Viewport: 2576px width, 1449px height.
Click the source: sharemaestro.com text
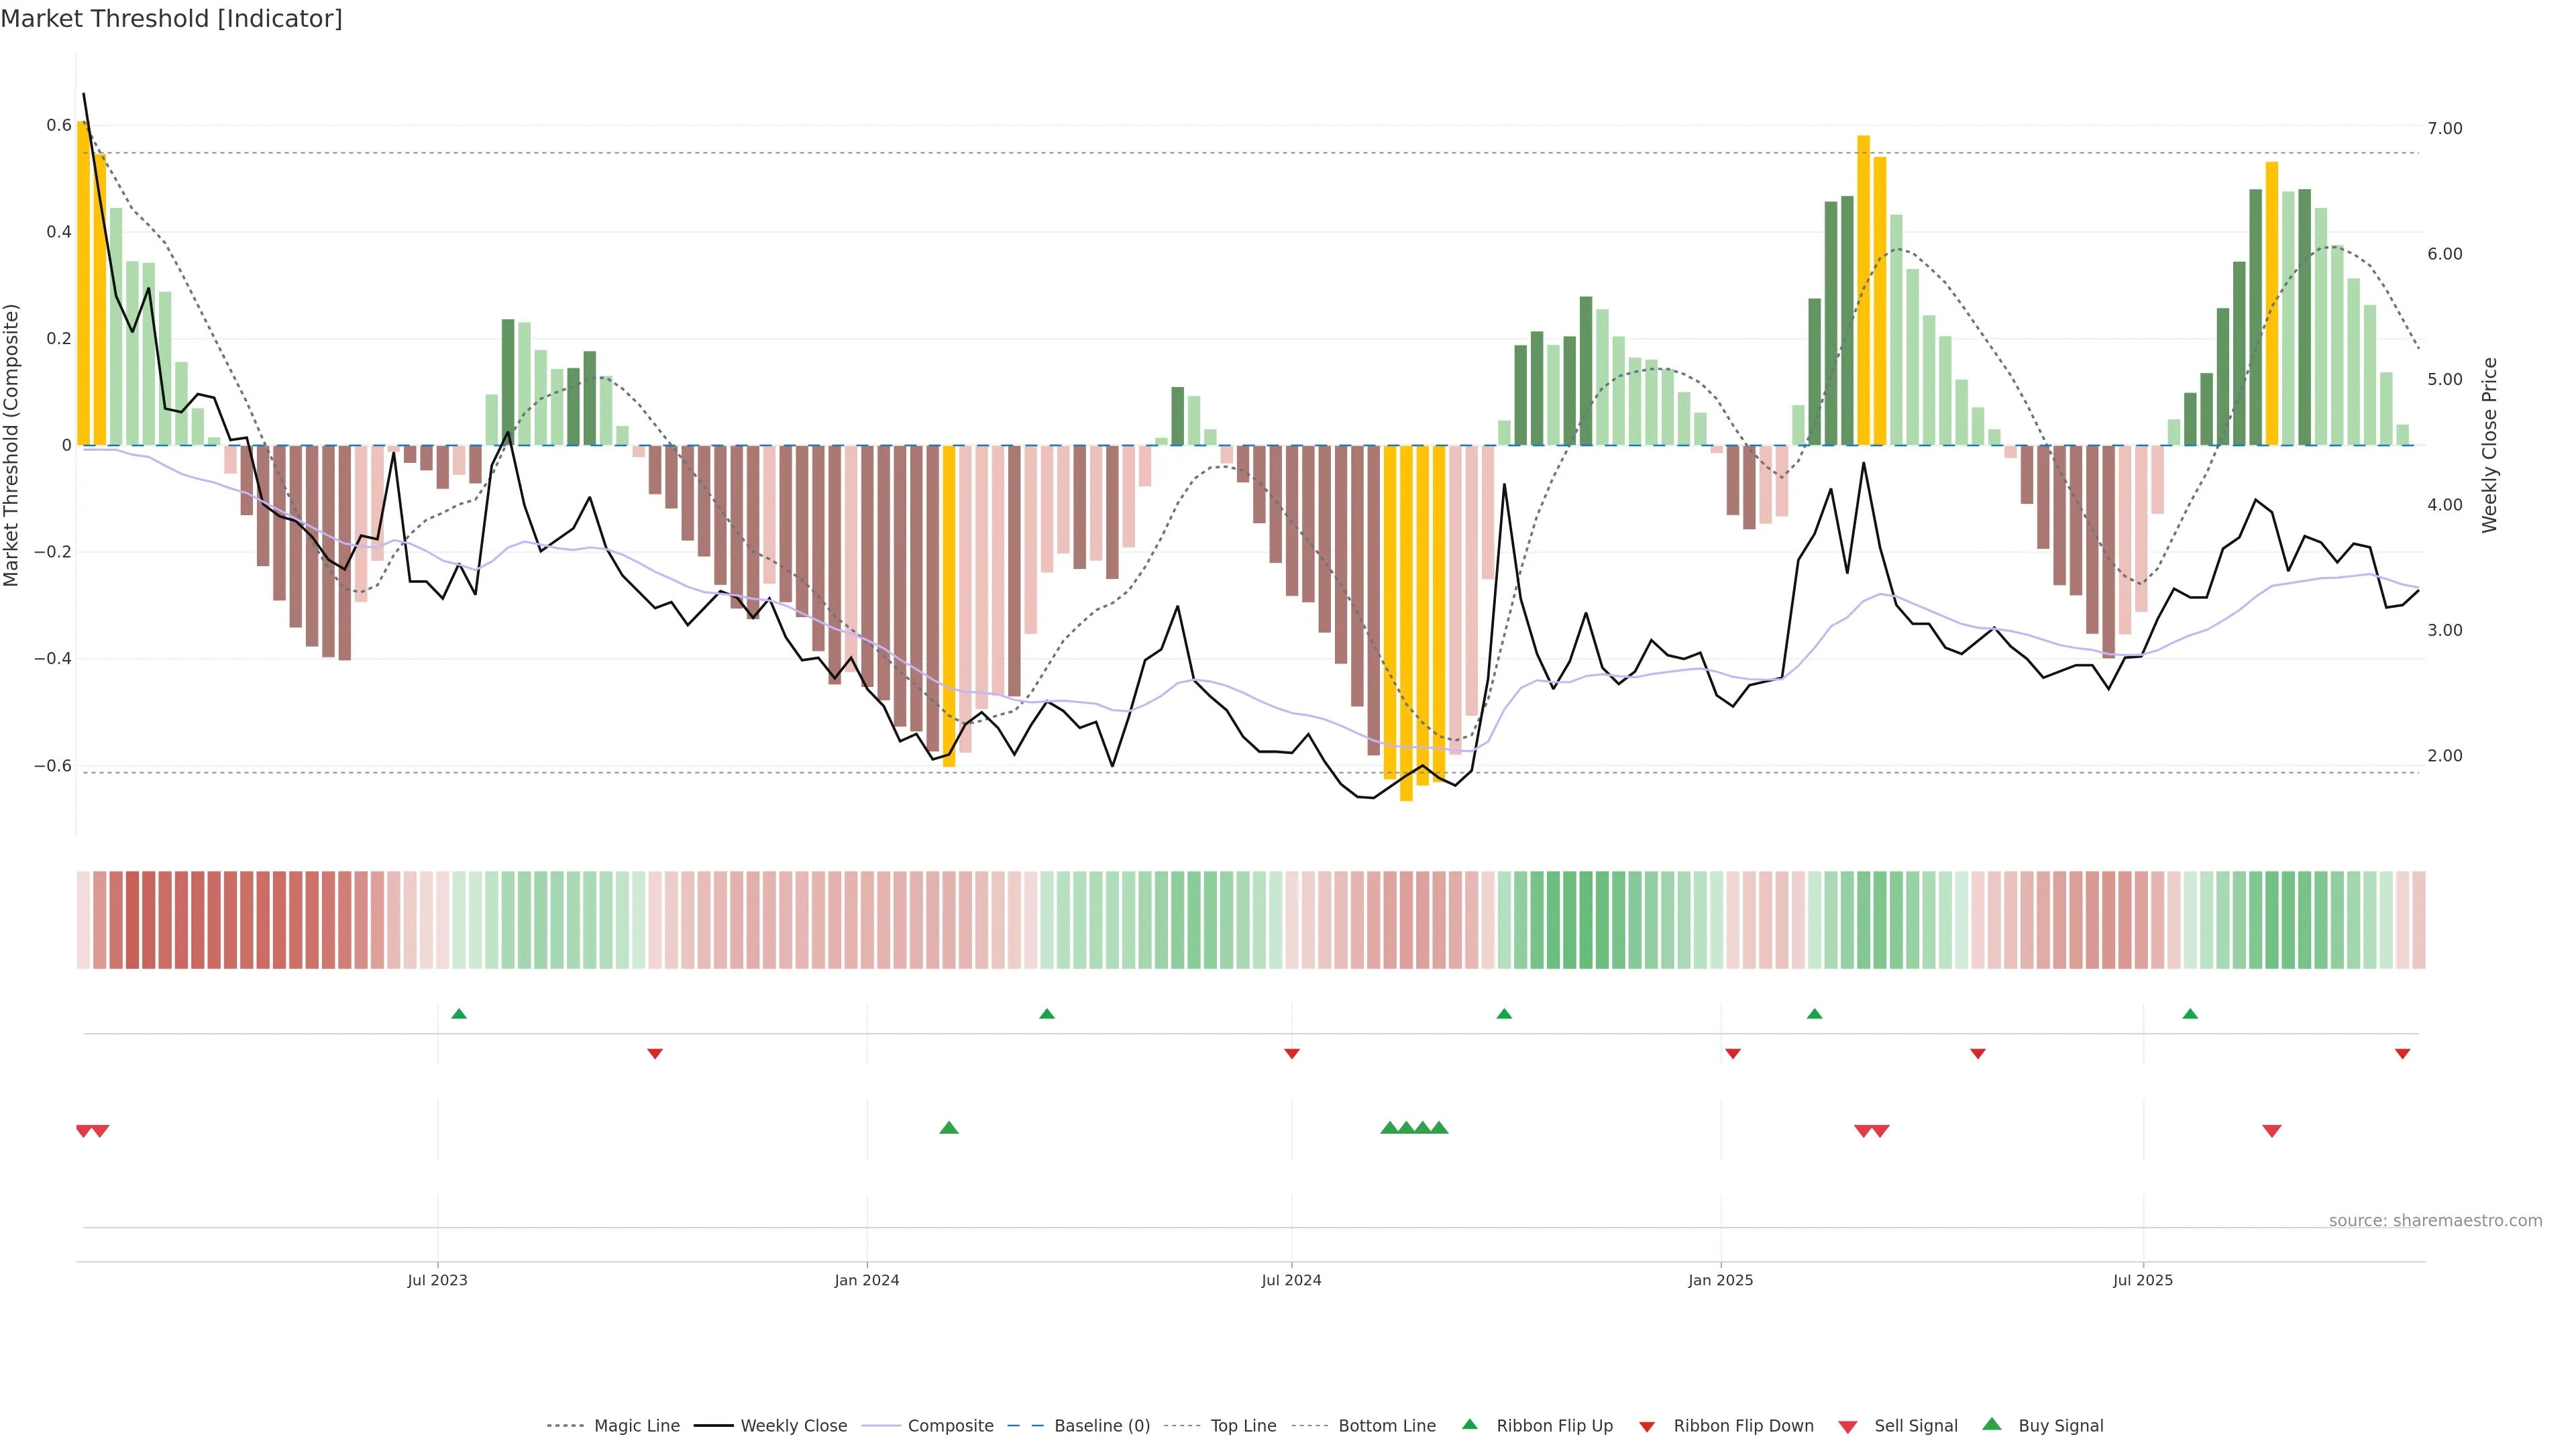click(2435, 1221)
